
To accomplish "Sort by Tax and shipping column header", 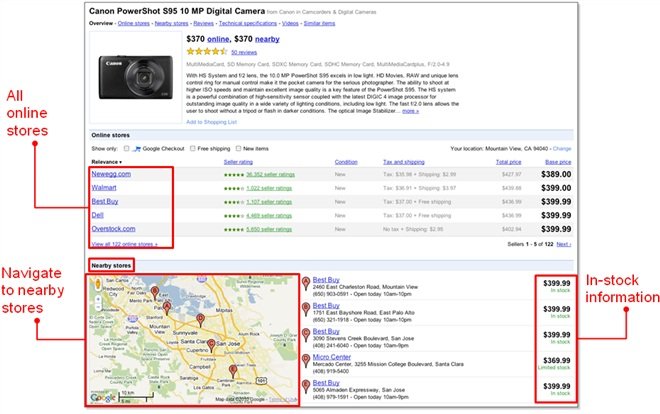I will (404, 162).
